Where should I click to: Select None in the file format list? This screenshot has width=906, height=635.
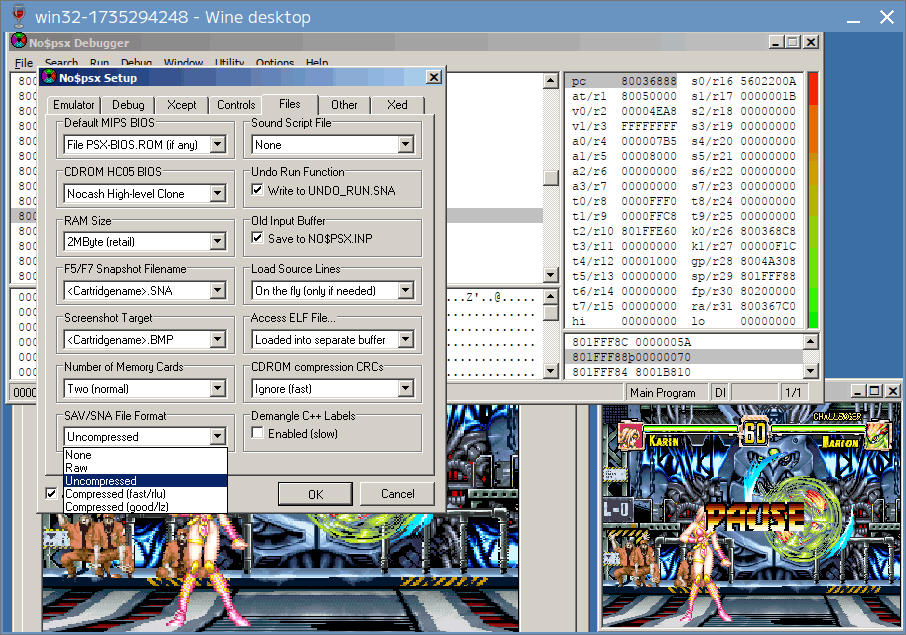pyautogui.click(x=145, y=455)
